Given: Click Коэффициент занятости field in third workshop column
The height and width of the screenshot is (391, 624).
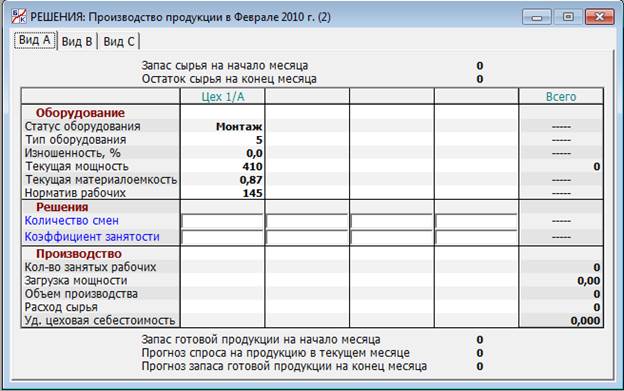Looking at the screenshot, I should [x=392, y=237].
